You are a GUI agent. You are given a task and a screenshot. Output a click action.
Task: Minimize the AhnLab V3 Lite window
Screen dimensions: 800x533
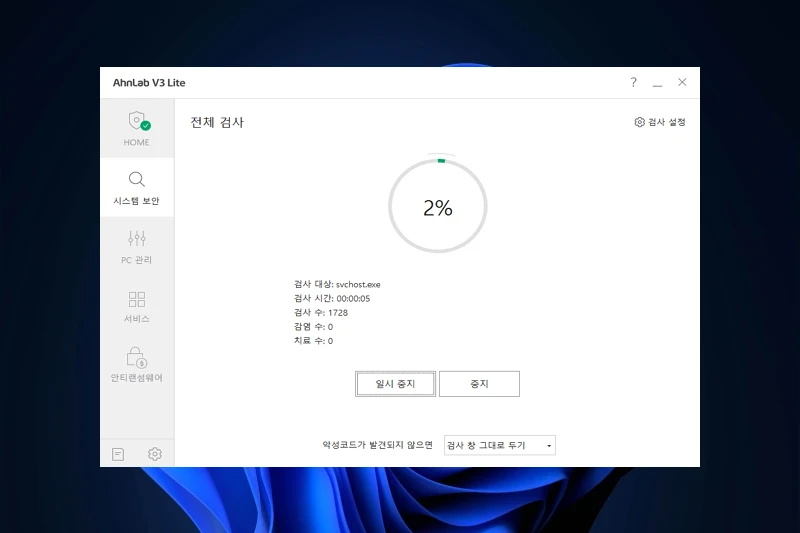click(x=657, y=83)
